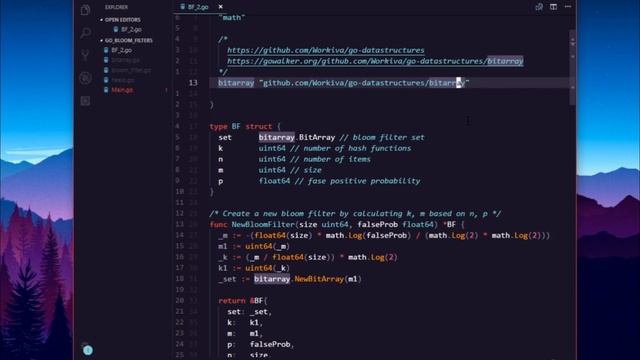The width and height of the screenshot is (640, 360).
Task: Click 'bitarray.NewBitArray(m1)' call
Action: [x=308, y=279]
